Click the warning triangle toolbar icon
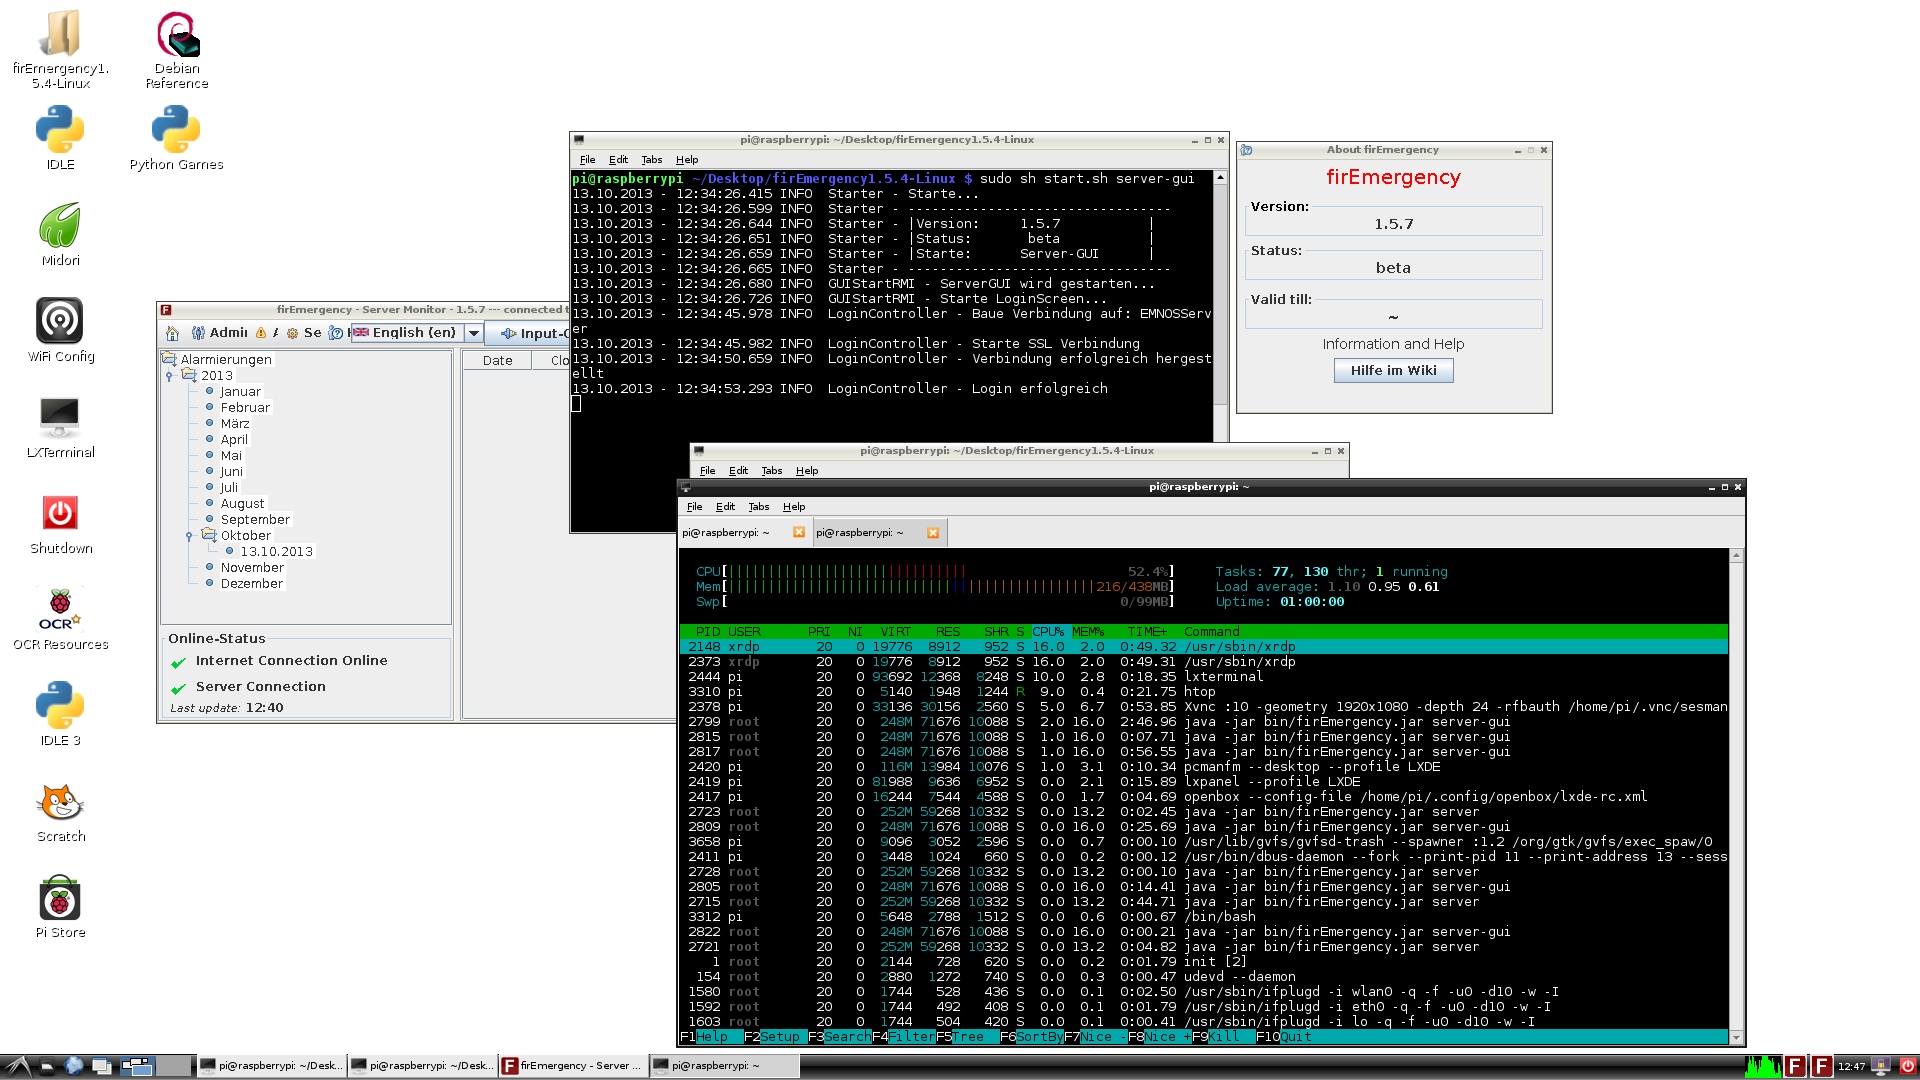Screen dimensions: 1920x1080 [x=261, y=333]
